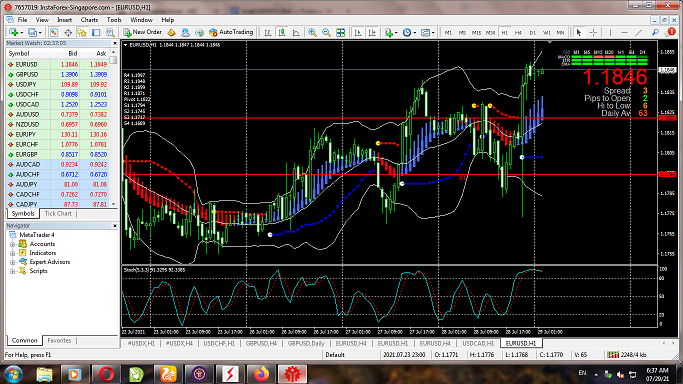Image resolution: width=683 pixels, height=384 pixels.
Task: Select the AUDCAD row in Market Watch
Action: point(57,165)
